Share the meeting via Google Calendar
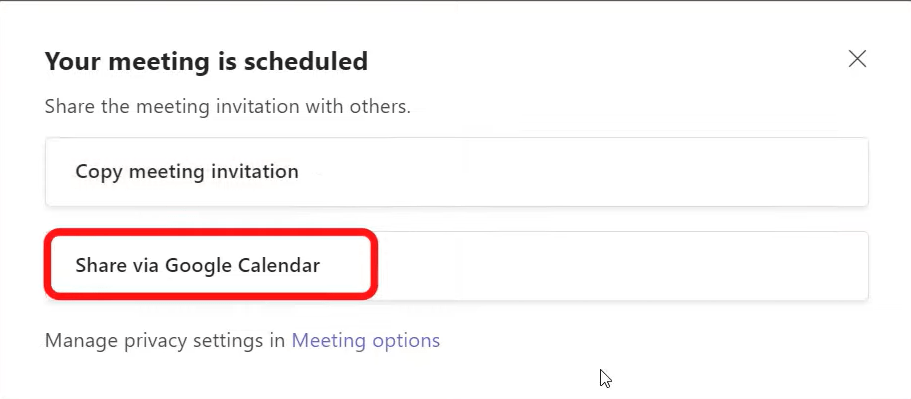Screen dimensions: 911x399 457,266
